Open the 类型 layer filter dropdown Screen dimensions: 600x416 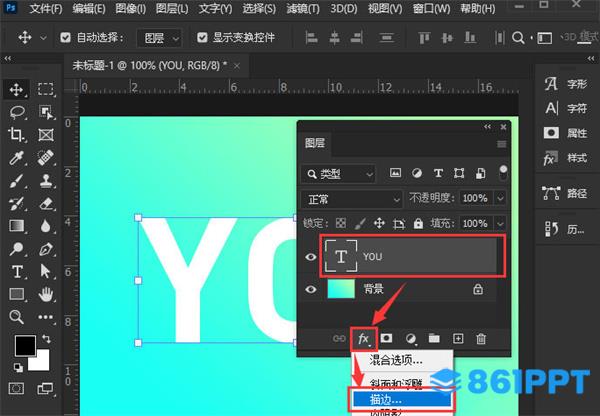tap(339, 174)
